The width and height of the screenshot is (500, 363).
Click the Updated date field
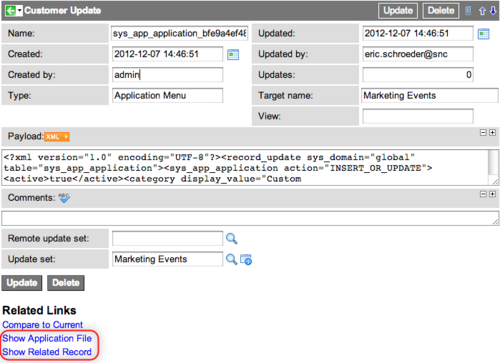coord(418,33)
